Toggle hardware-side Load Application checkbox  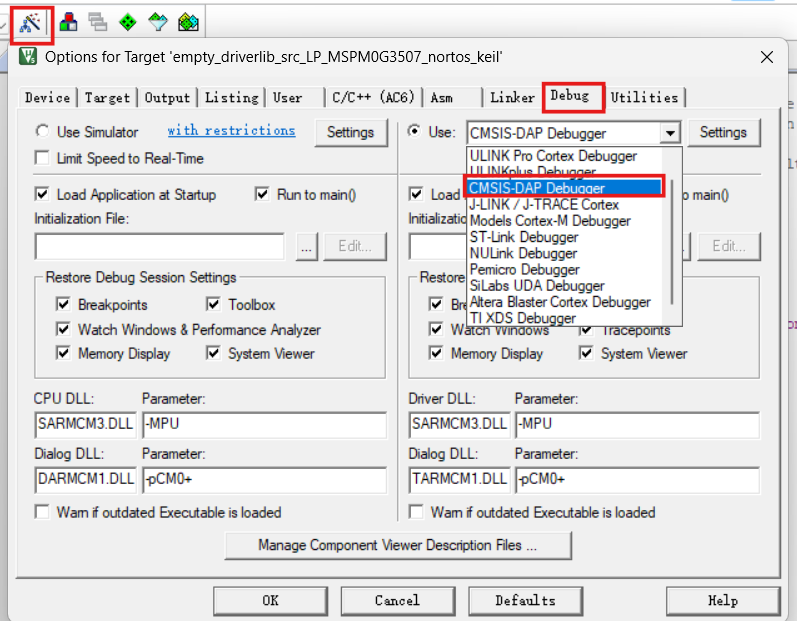pos(416,194)
